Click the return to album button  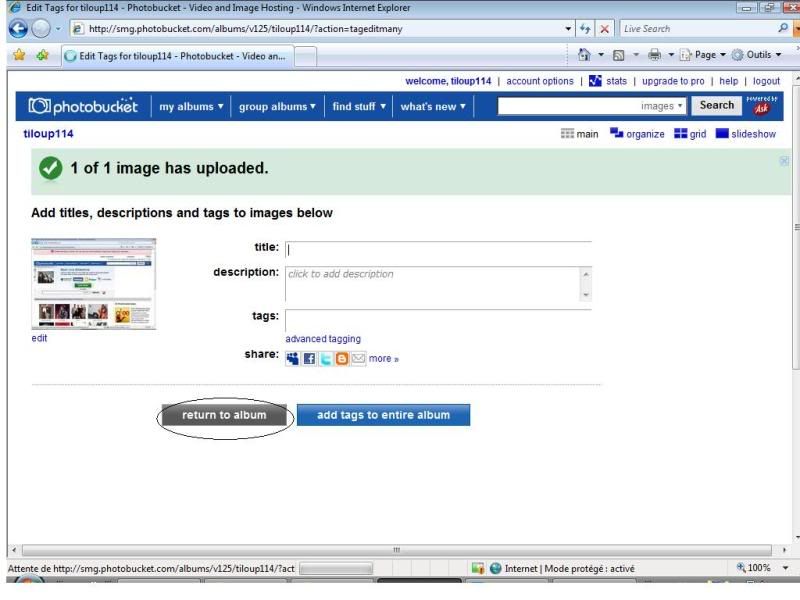pos(224,415)
